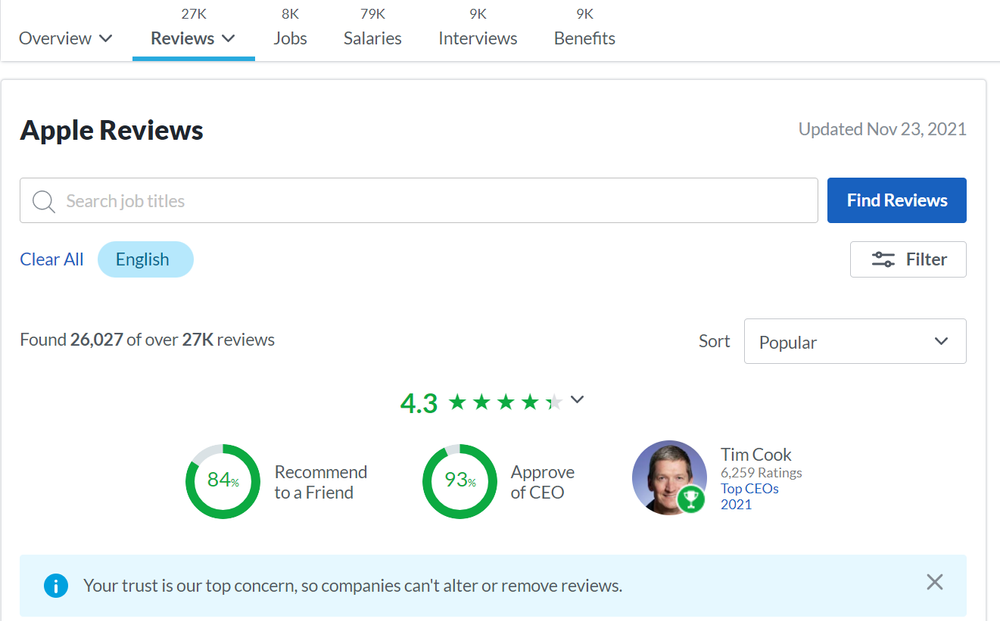The image size is (1000, 621).
Task: Click the 84% Recommend to a Friend ring
Action: 223,481
